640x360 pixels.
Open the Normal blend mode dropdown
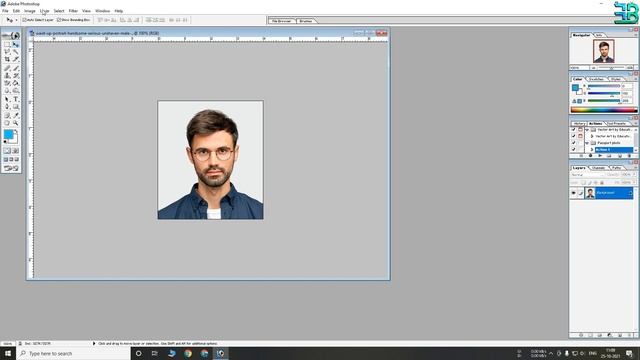tap(586, 175)
